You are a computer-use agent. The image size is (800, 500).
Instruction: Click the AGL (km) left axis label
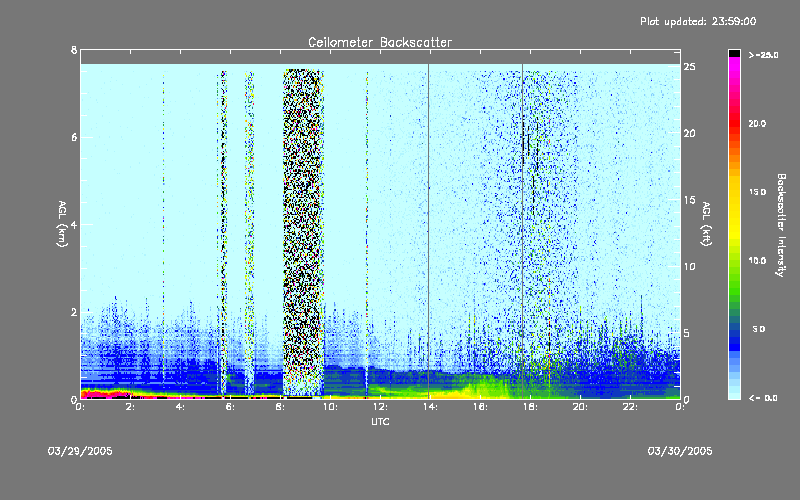click(x=62, y=224)
